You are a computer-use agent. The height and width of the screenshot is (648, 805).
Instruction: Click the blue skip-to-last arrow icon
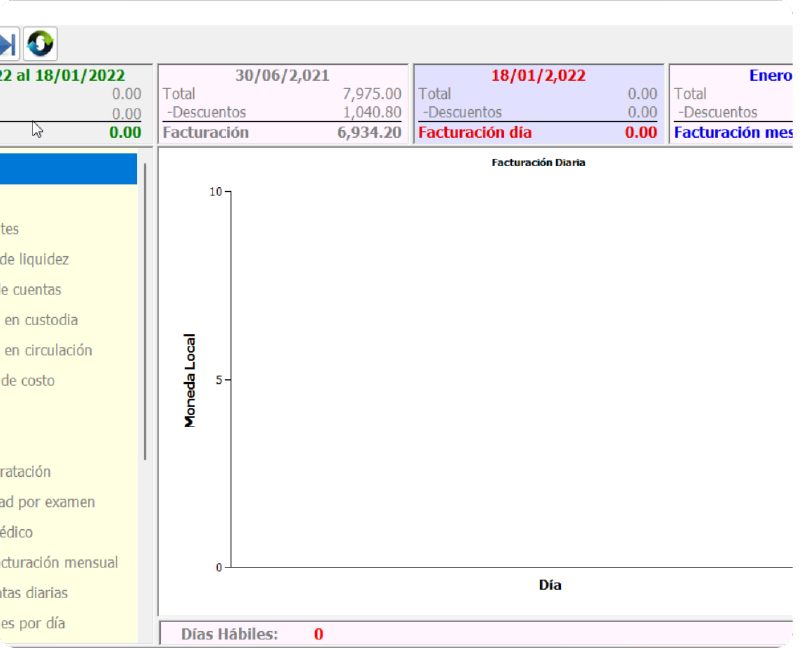(8, 44)
